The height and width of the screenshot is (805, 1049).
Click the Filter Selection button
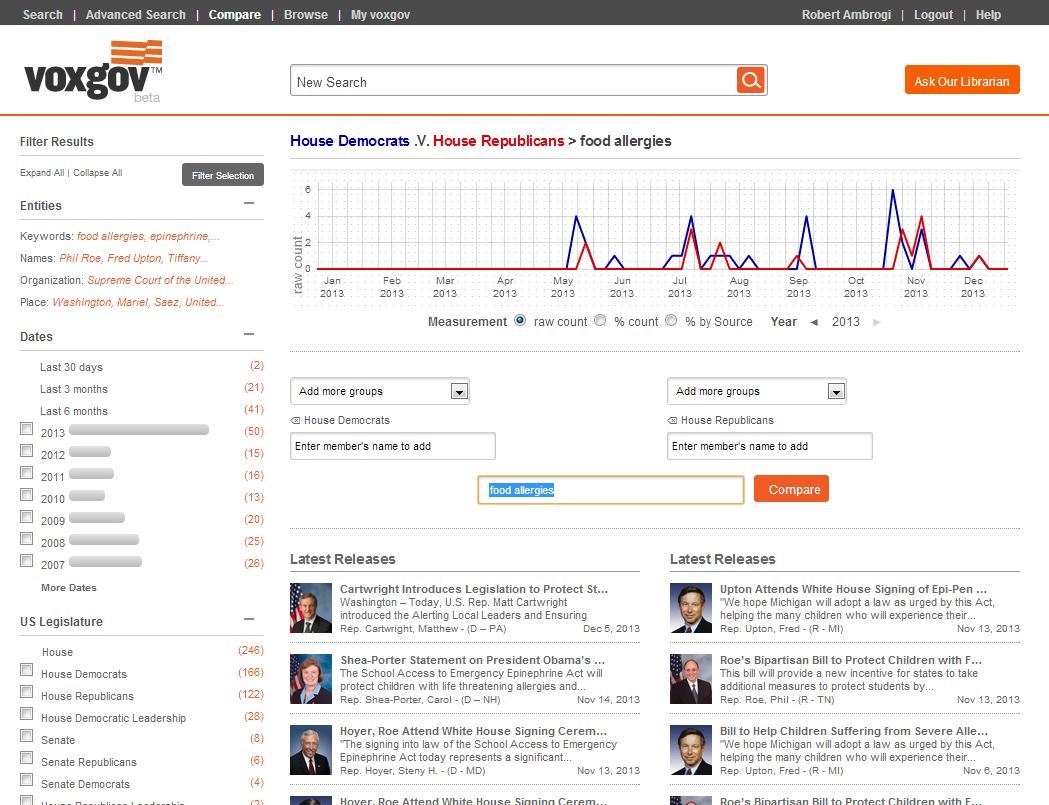[223, 175]
